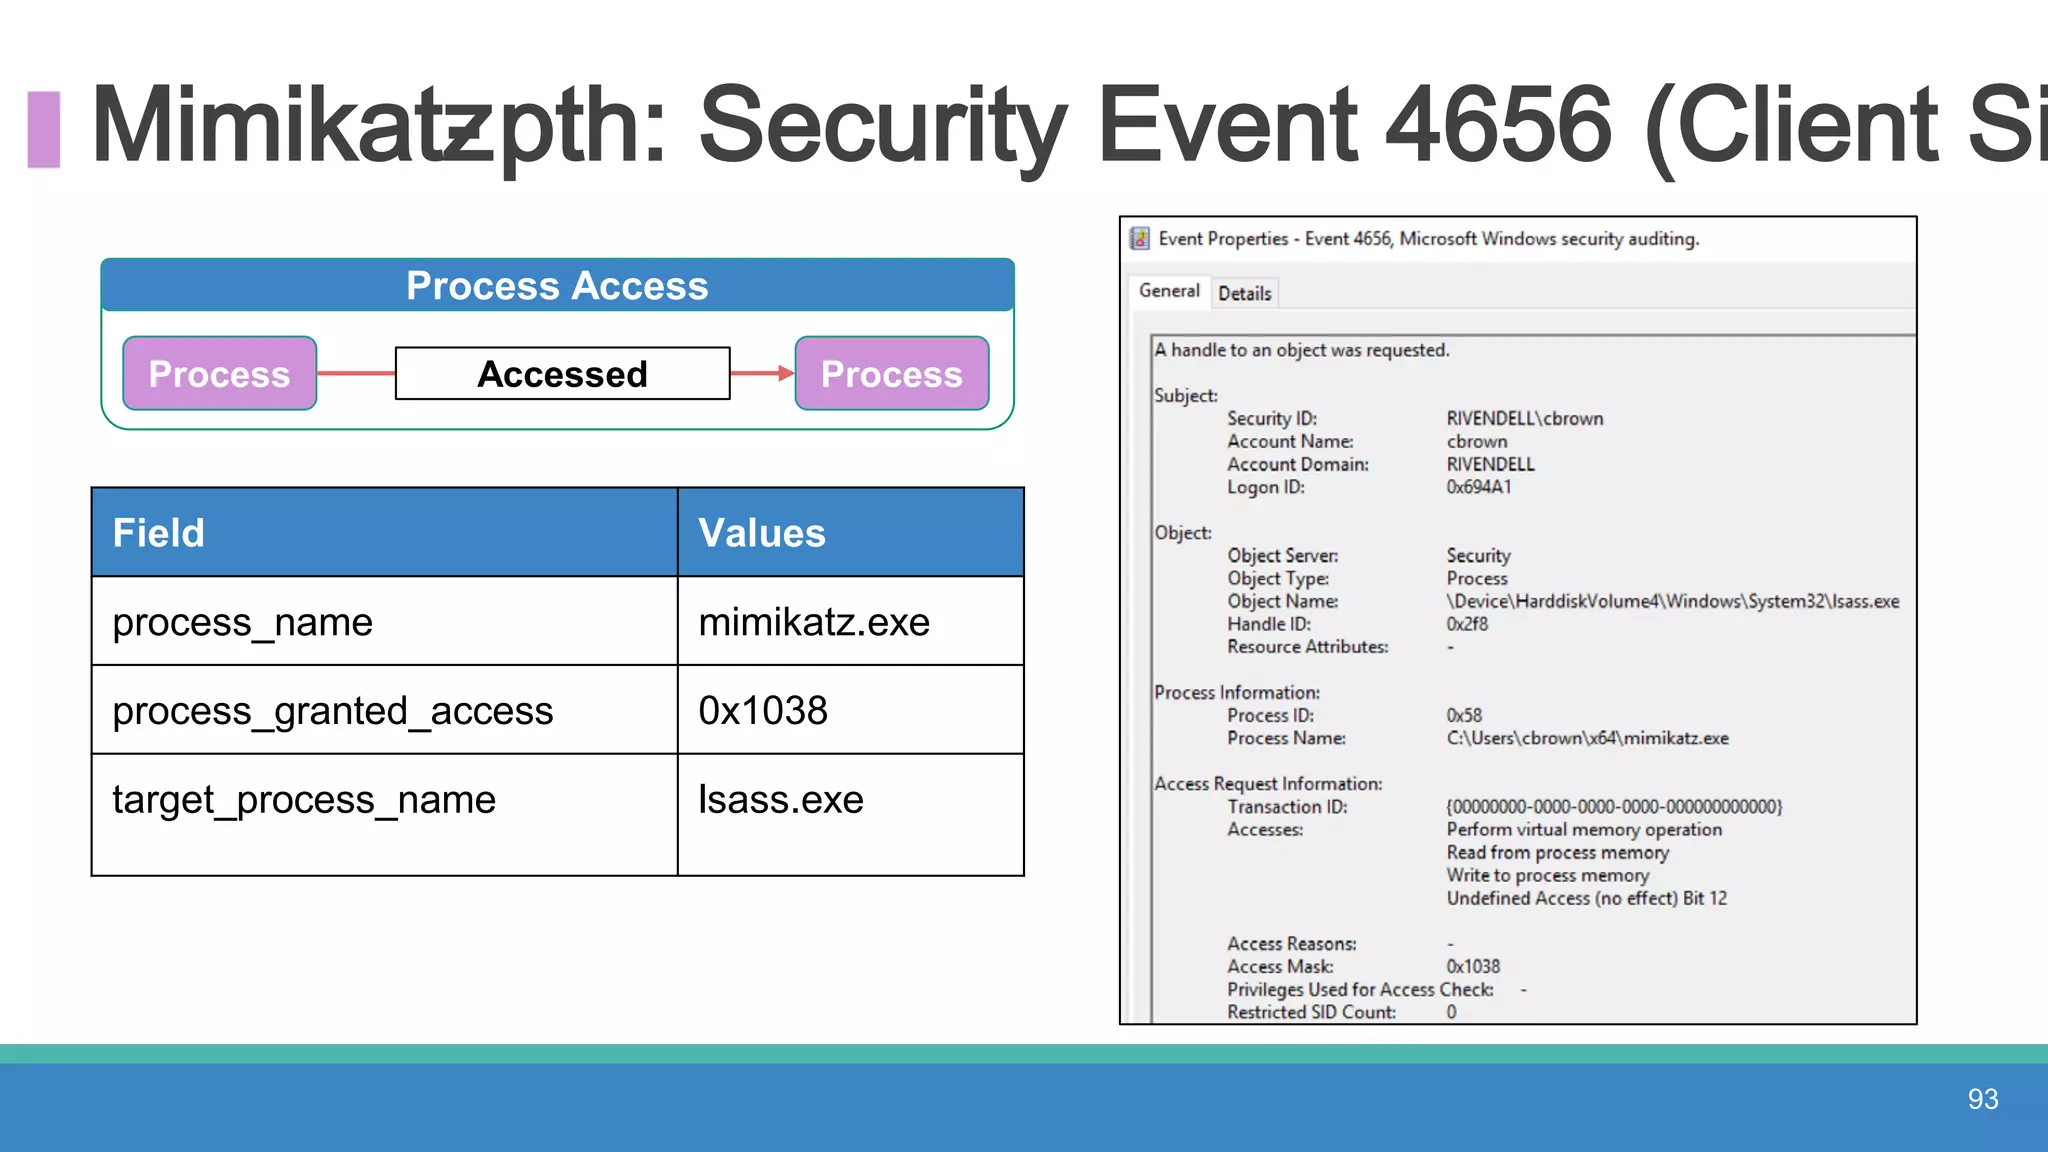Click the Subject: section label
2048x1152 pixels.
[1186, 395]
